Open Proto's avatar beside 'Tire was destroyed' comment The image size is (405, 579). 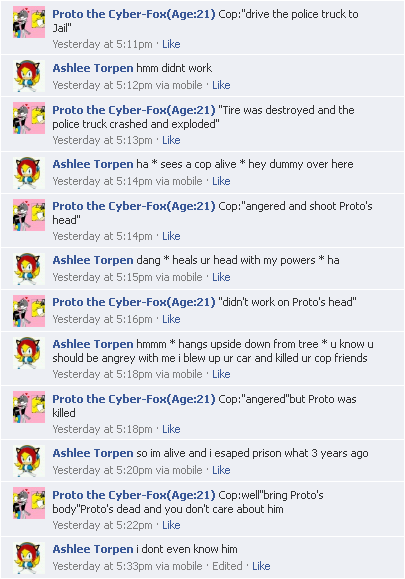click(x=29, y=118)
